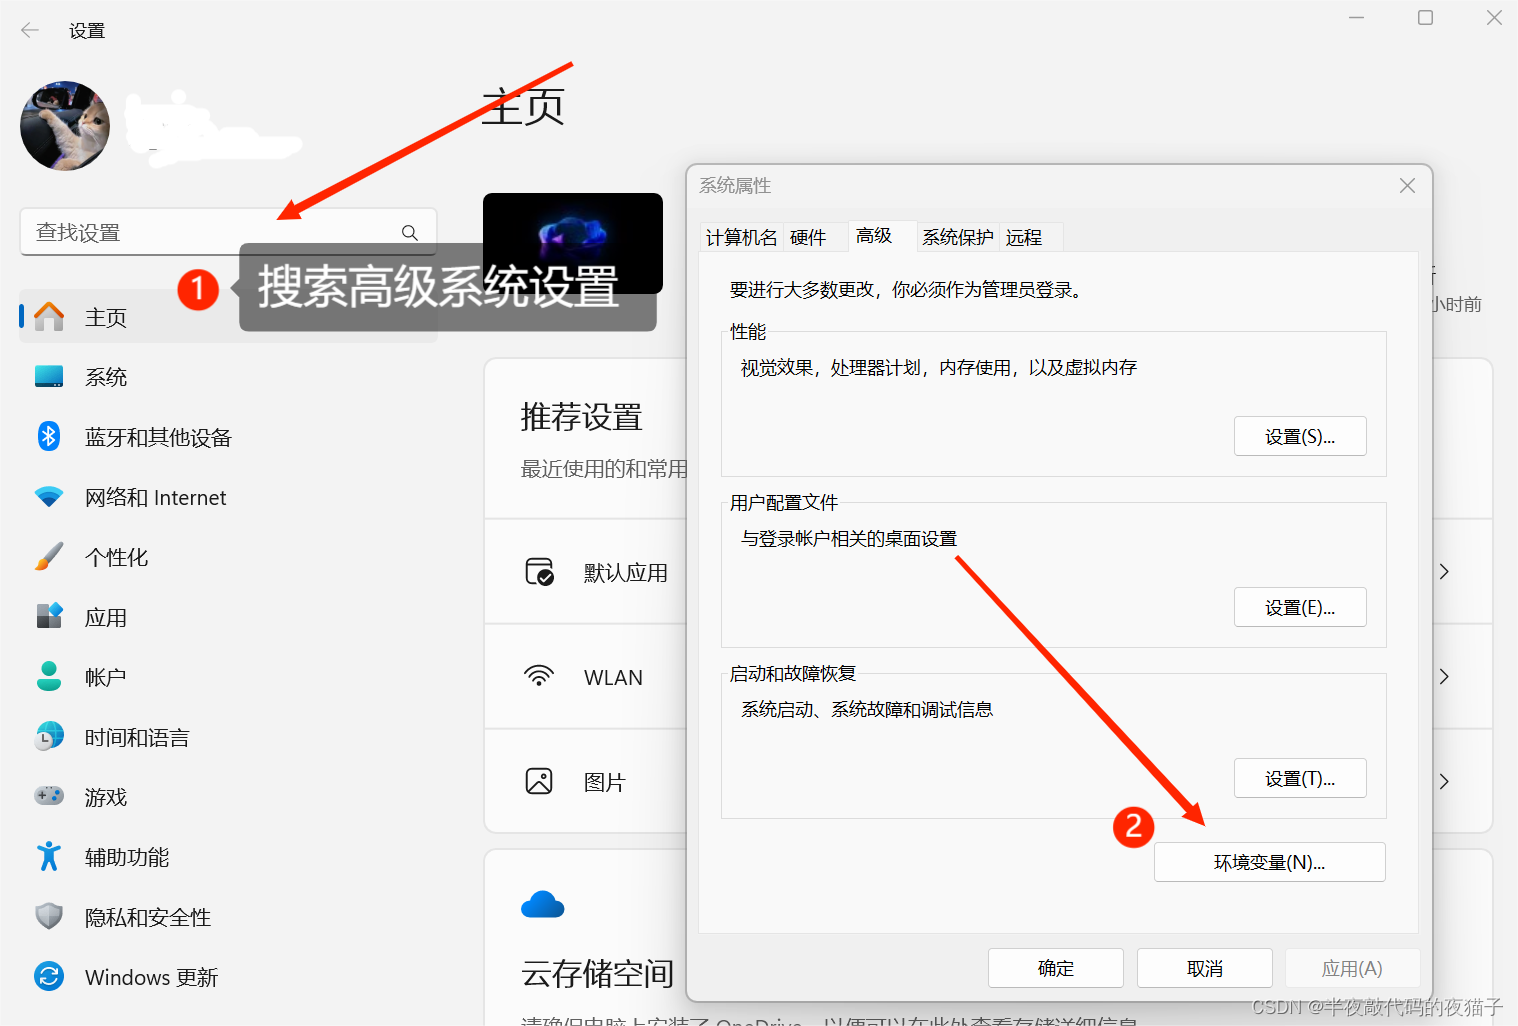Expand the 默认应用 row chevron
This screenshot has height=1026, width=1518.
point(1444,572)
